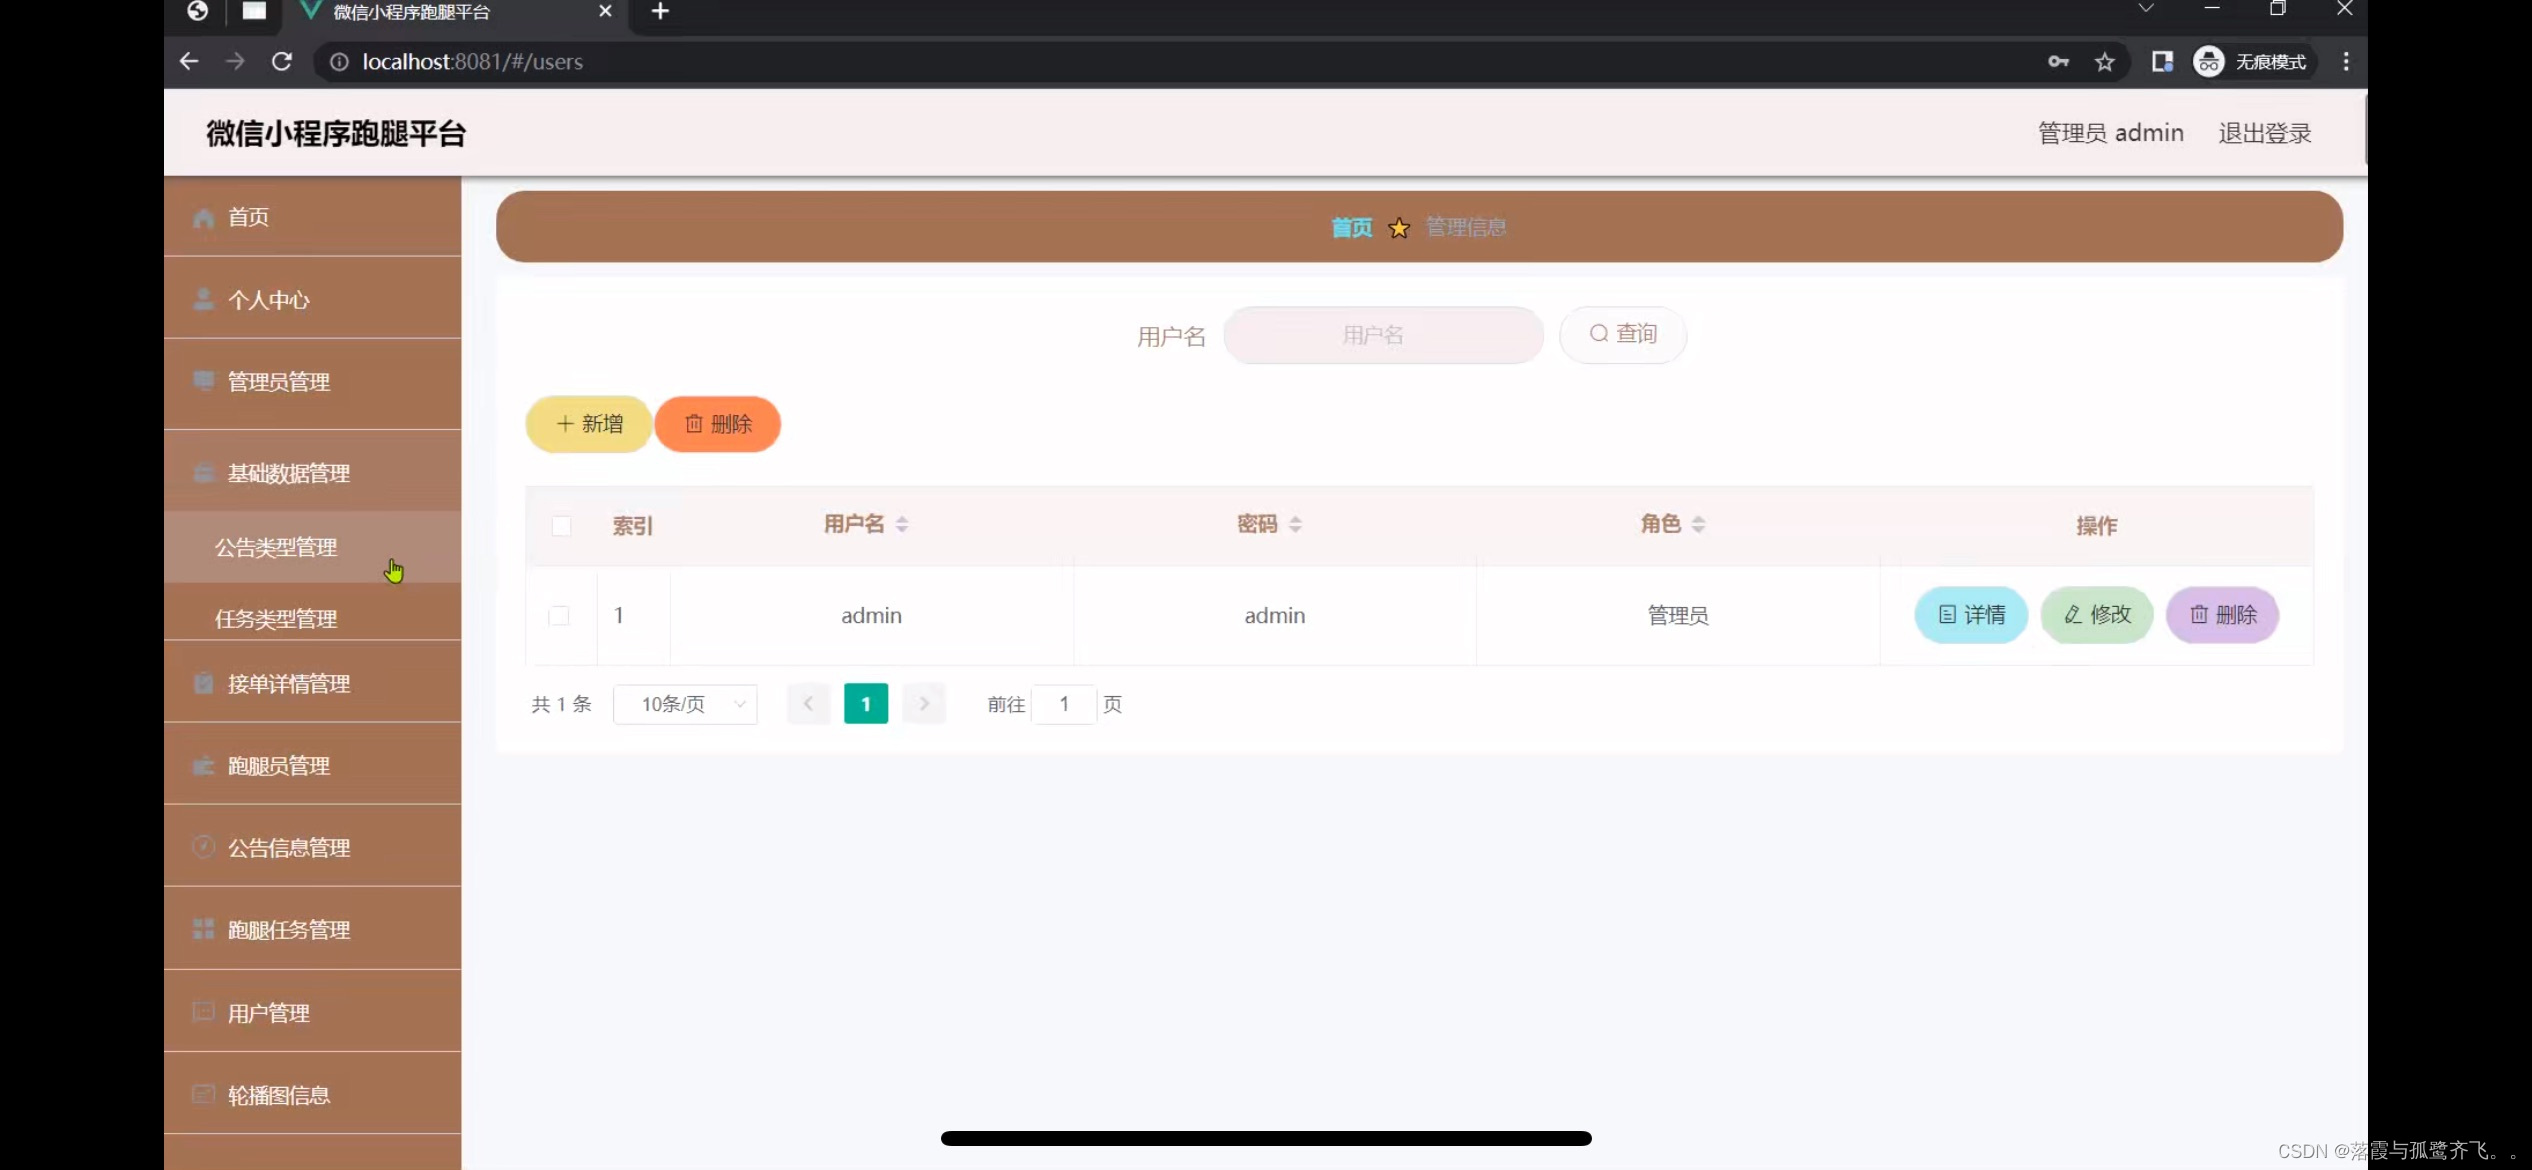Screen dimensions: 2532x1170
Task: Click the 微信小程序跑腿平台 title
Action: point(336,133)
